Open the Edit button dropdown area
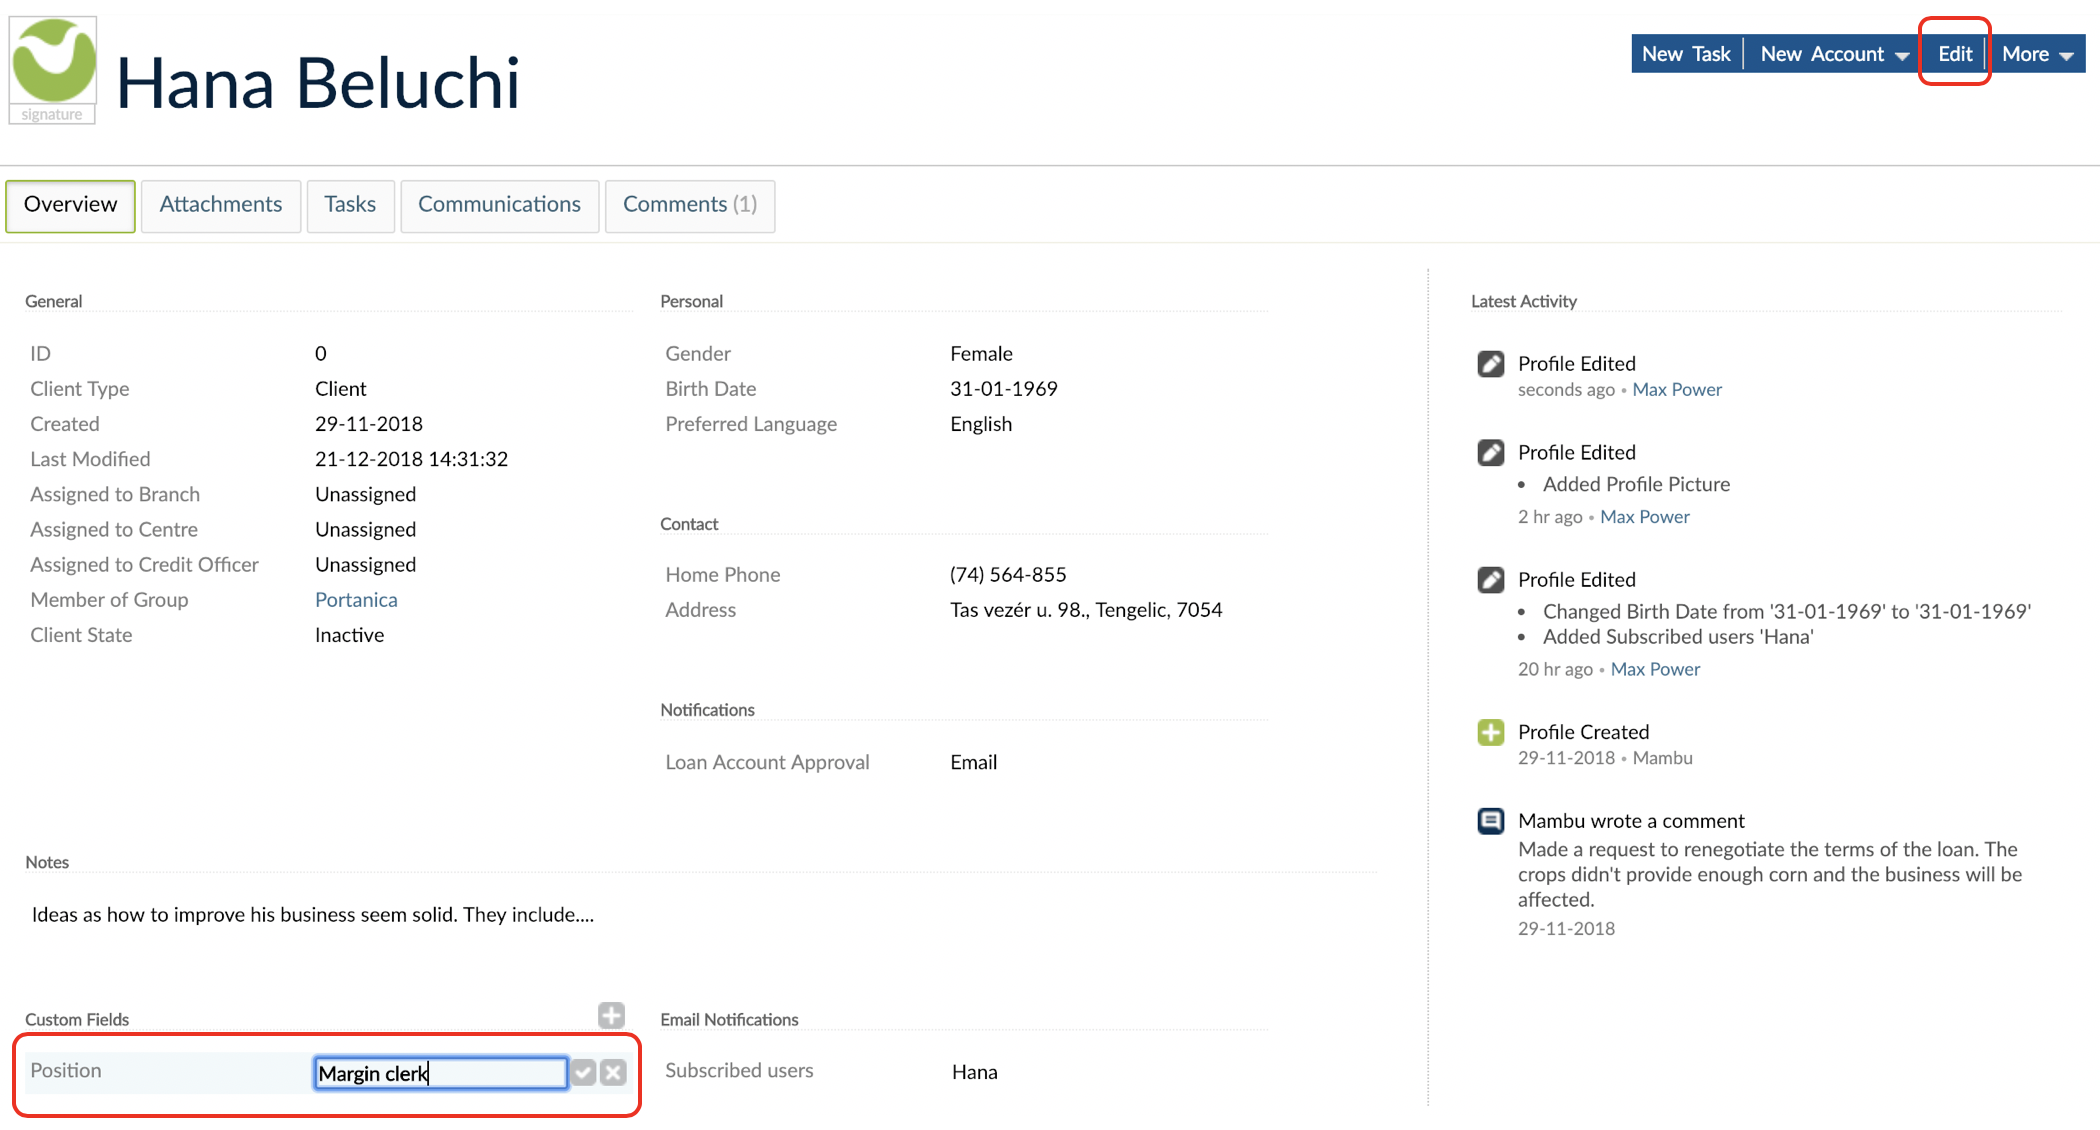 1953,54
